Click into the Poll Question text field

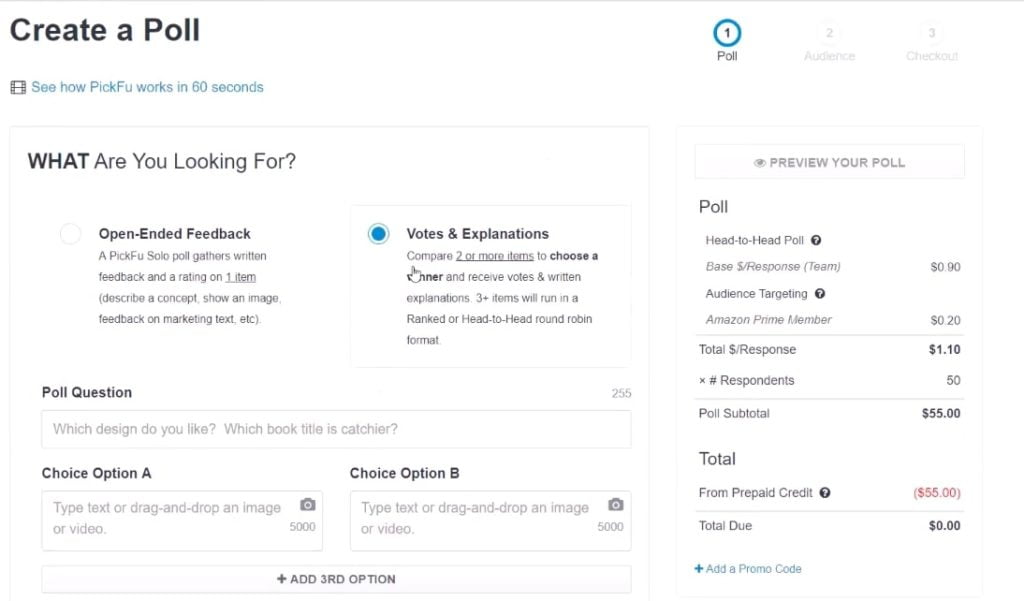[x=336, y=429]
